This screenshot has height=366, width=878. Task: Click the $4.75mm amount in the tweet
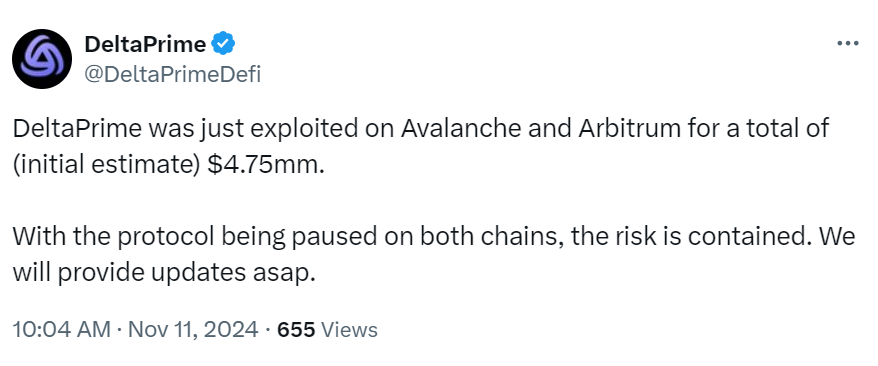point(265,166)
